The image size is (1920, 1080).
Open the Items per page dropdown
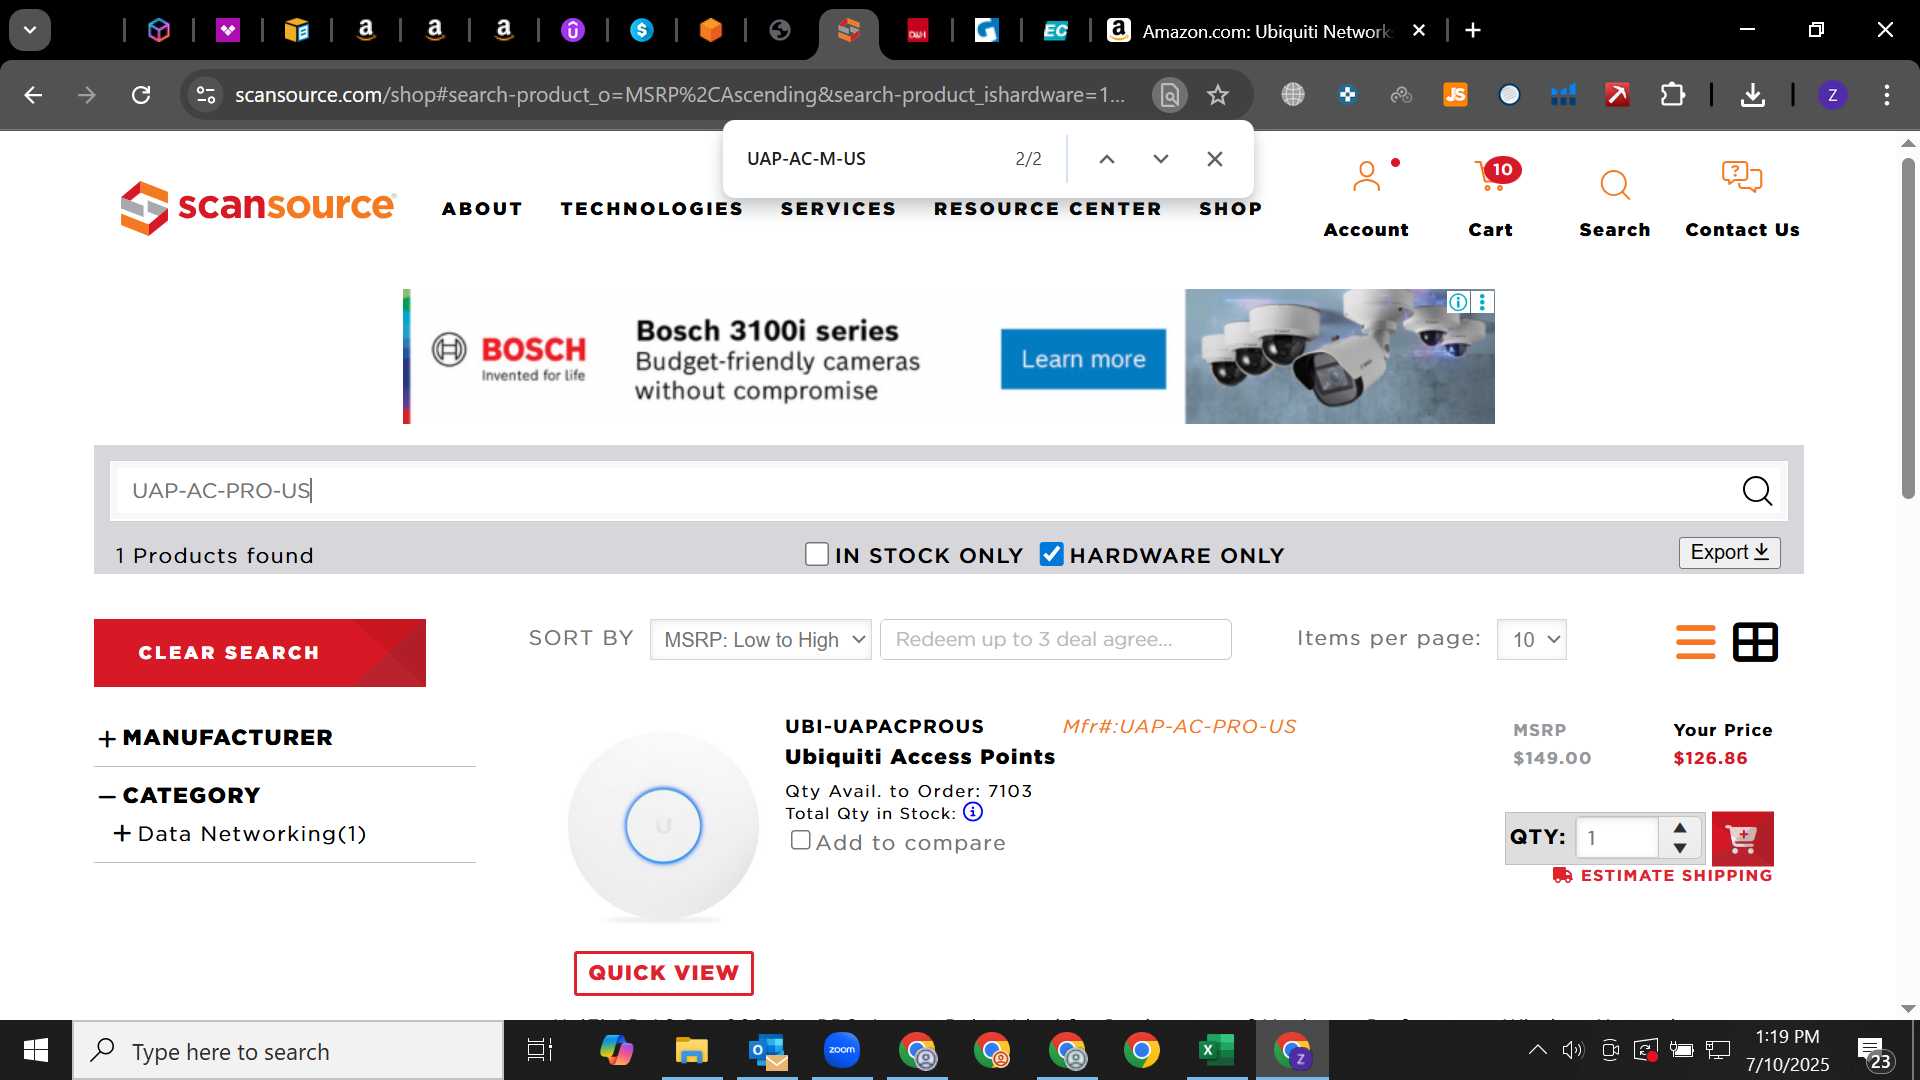(x=1531, y=640)
